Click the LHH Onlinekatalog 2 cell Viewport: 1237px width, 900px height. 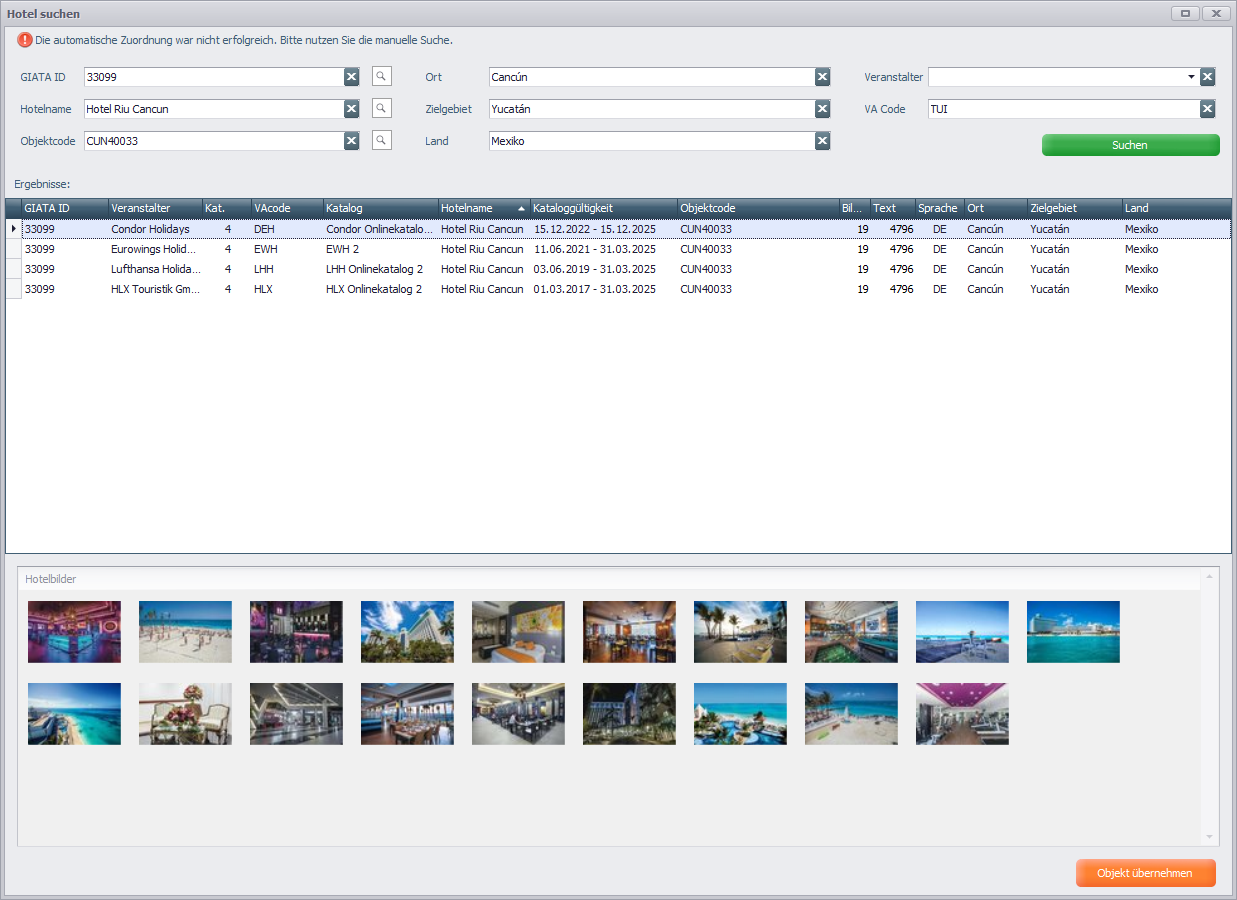click(380, 269)
